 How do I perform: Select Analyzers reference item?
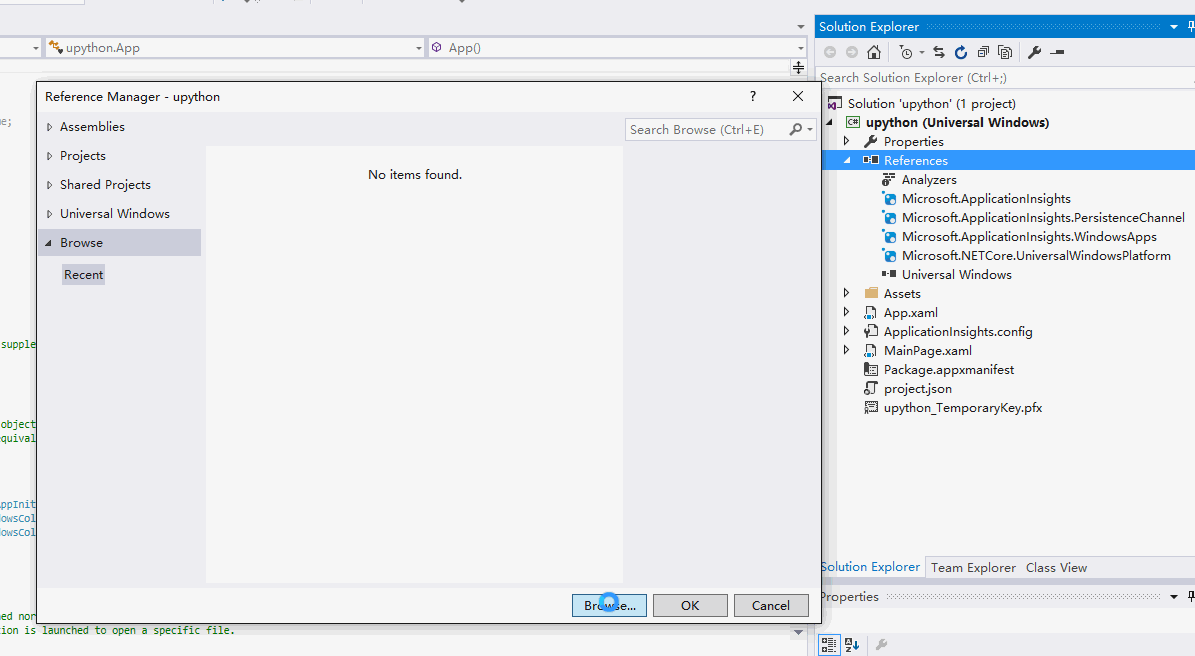pyautogui.click(x=929, y=180)
